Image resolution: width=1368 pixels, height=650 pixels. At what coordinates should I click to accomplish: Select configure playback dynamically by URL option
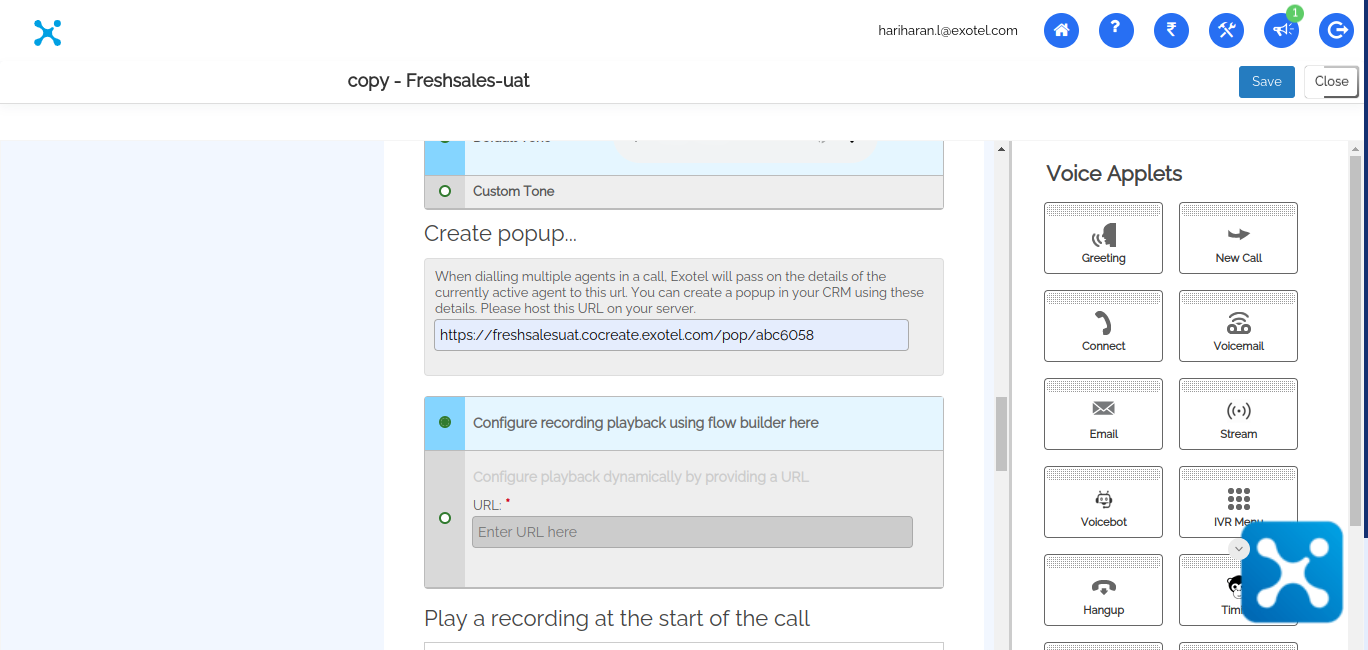445,518
